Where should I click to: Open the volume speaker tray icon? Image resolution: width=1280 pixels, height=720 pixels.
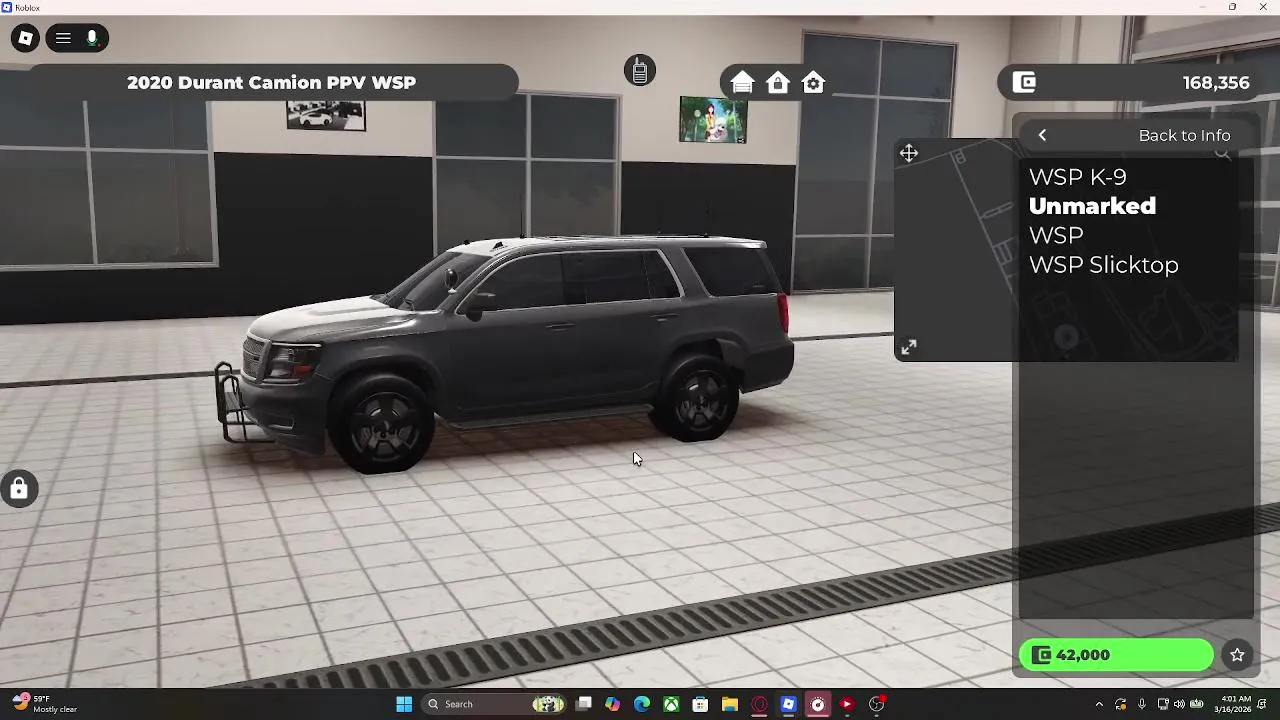1179,704
